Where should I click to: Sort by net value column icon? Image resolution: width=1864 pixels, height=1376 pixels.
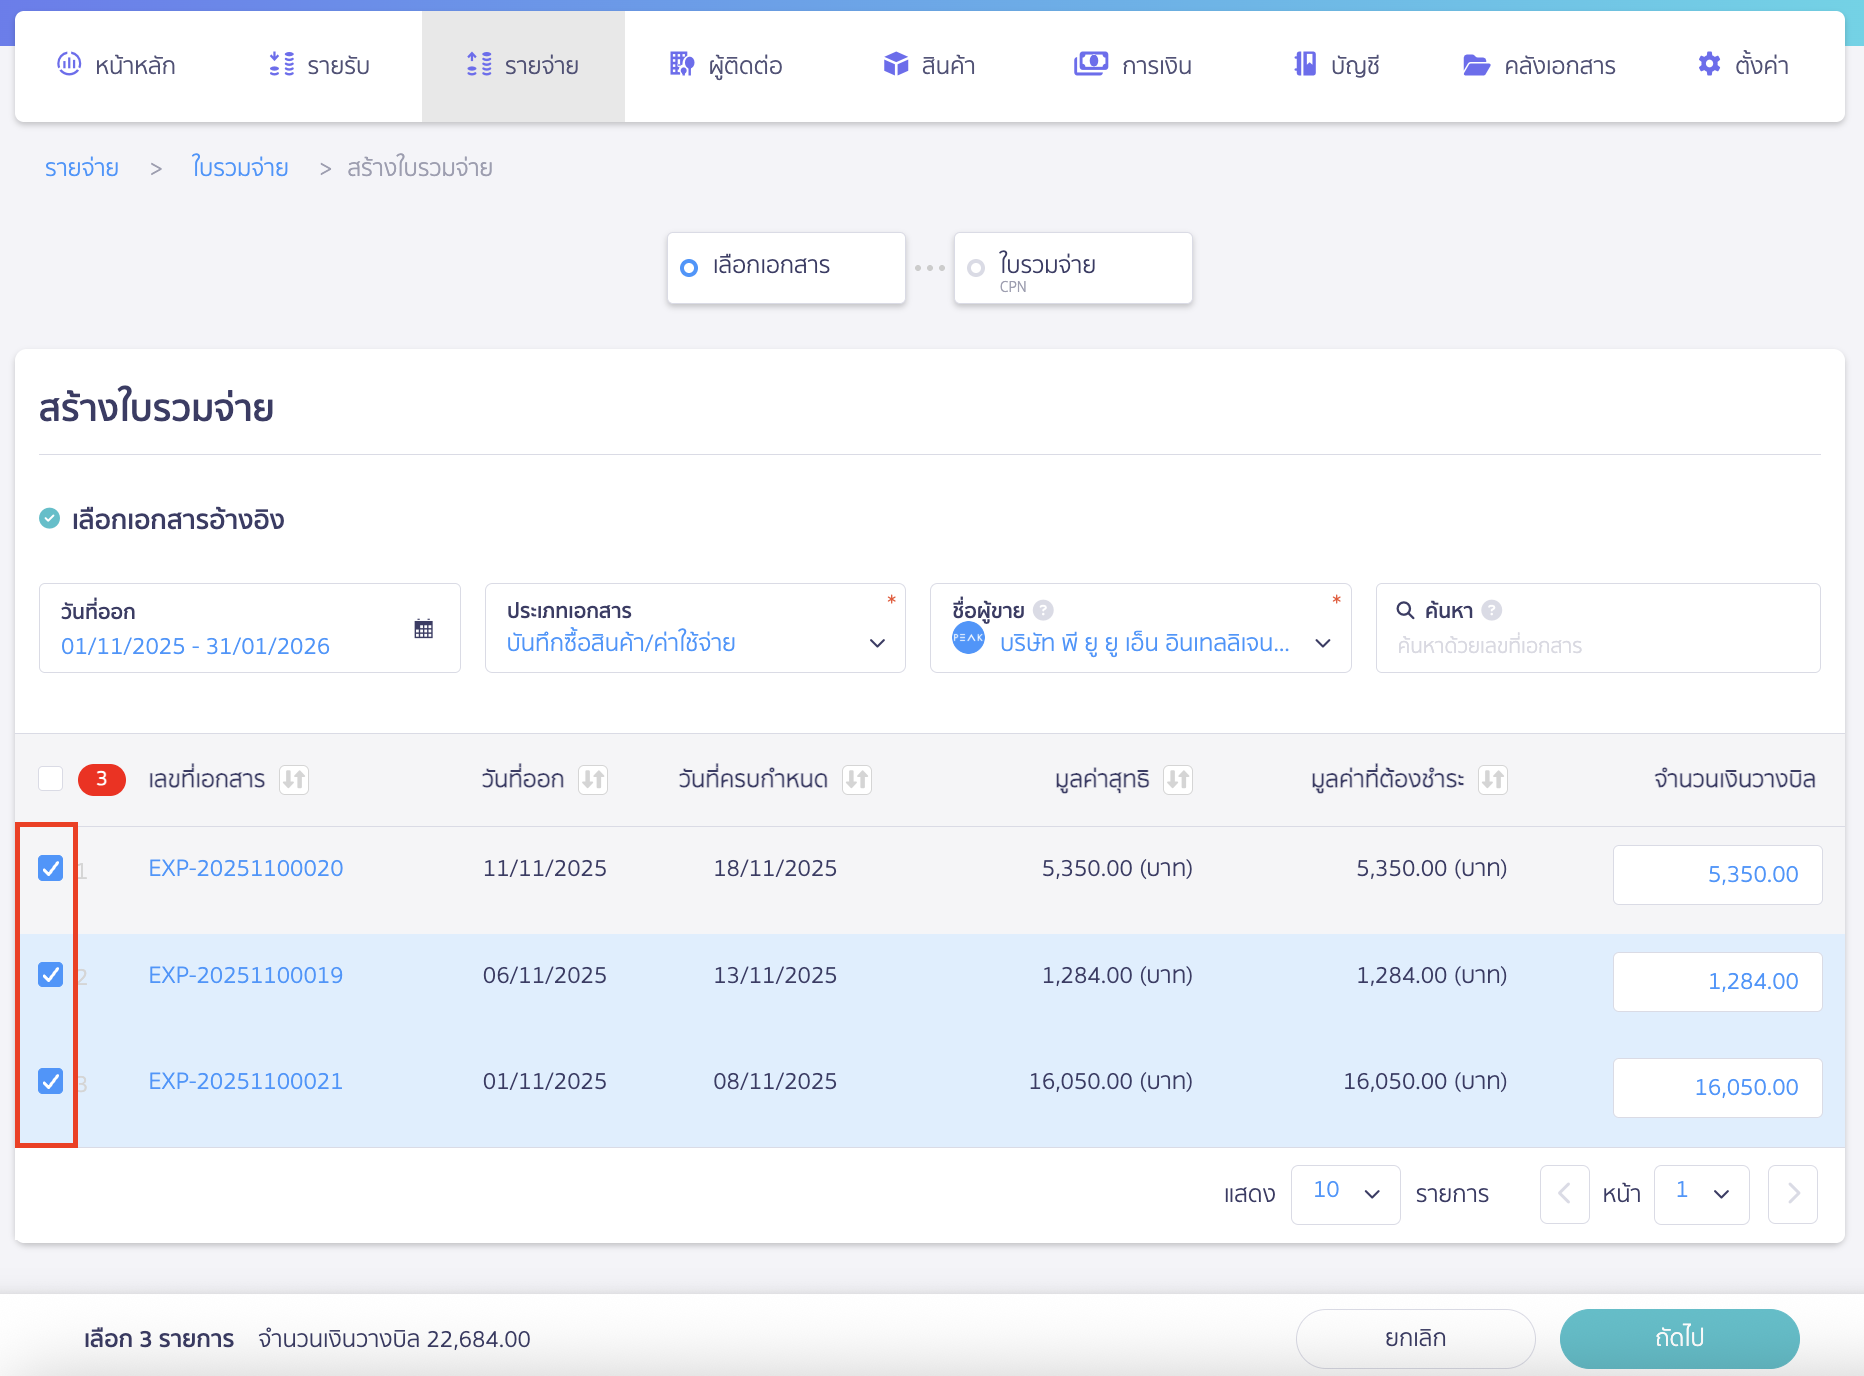(1178, 779)
